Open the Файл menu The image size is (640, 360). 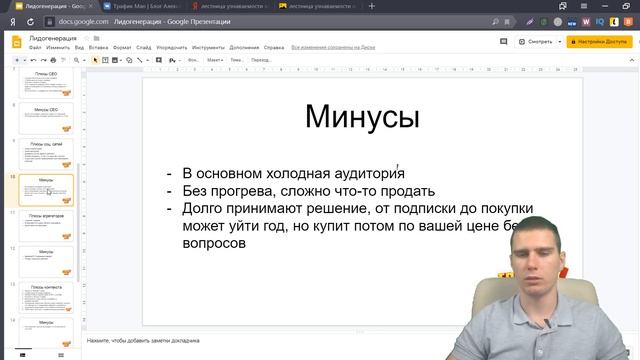pyautogui.click(x=35, y=48)
